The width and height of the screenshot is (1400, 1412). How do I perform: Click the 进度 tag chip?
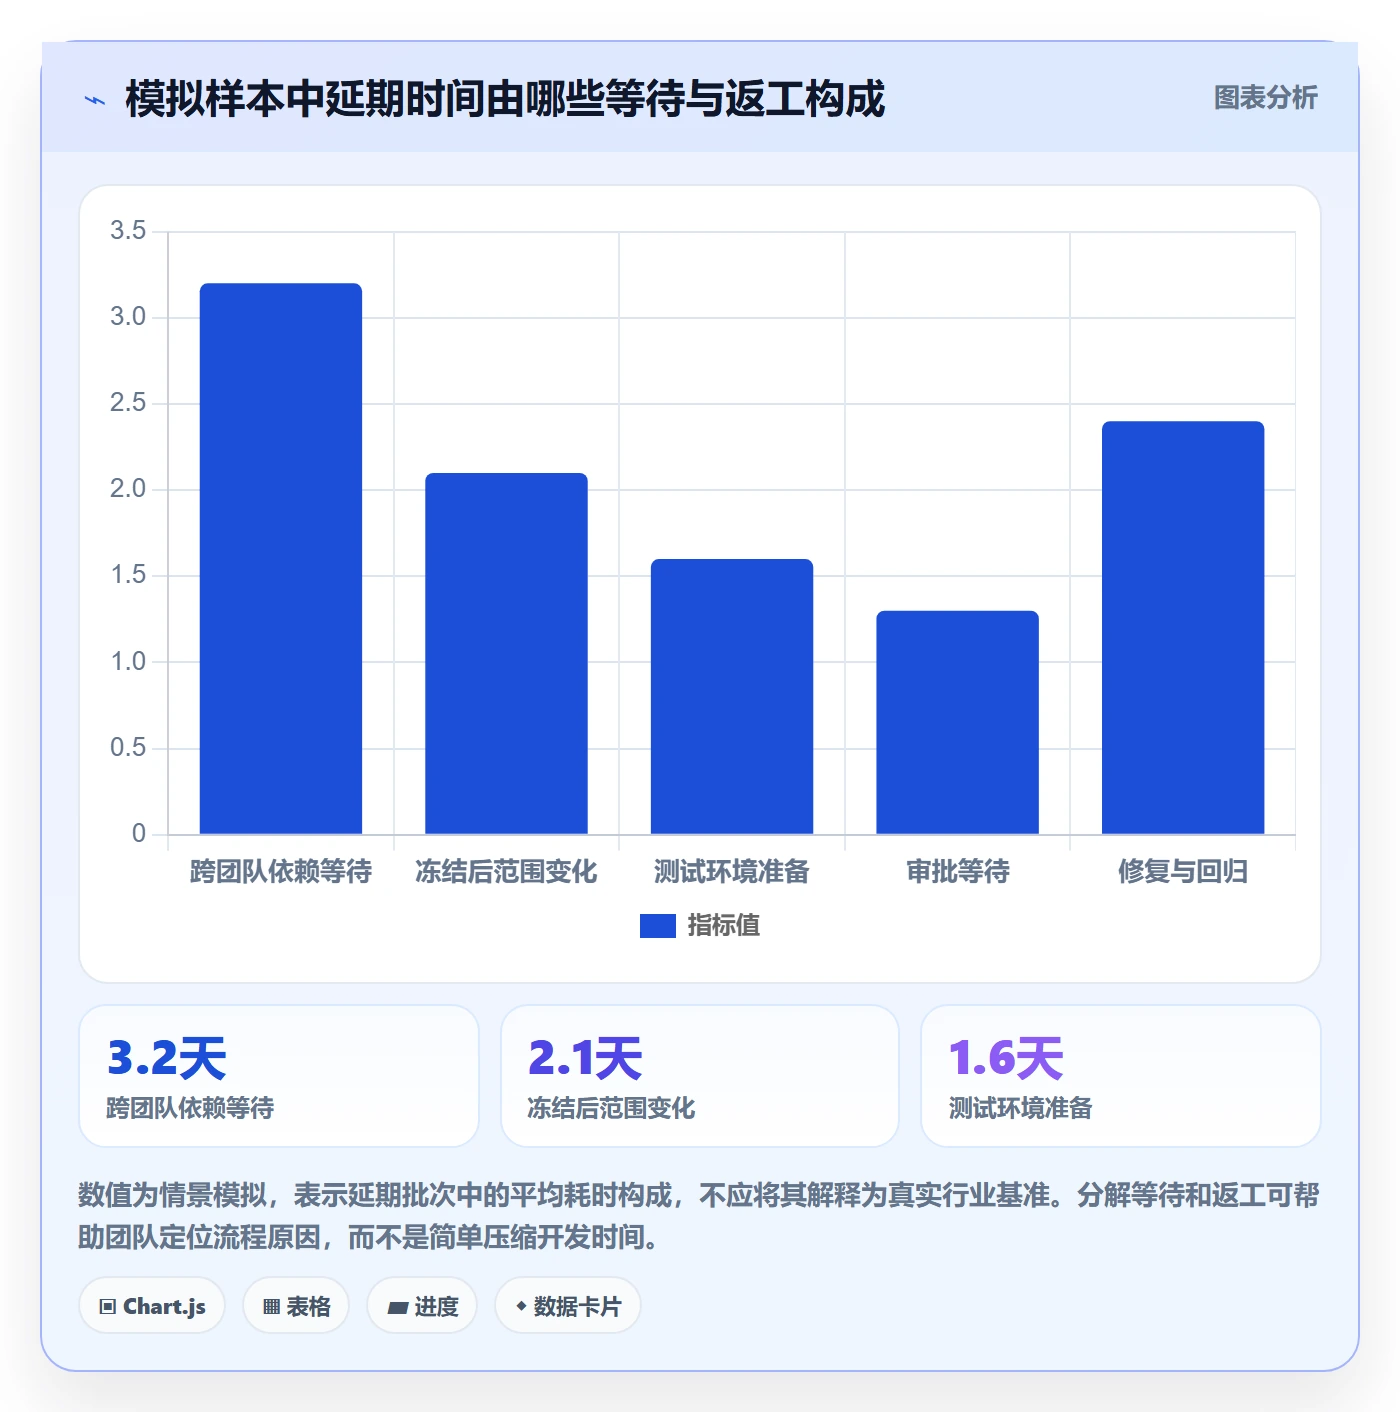click(422, 1306)
